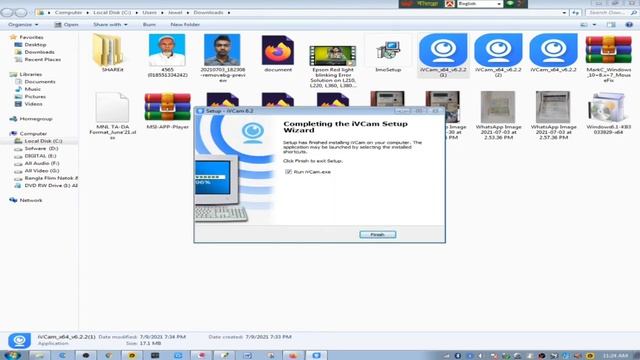This screenshot has width=640, height=360.
Task: Click Finish in iVCam Setup wizard
Action: pos(378,235)
